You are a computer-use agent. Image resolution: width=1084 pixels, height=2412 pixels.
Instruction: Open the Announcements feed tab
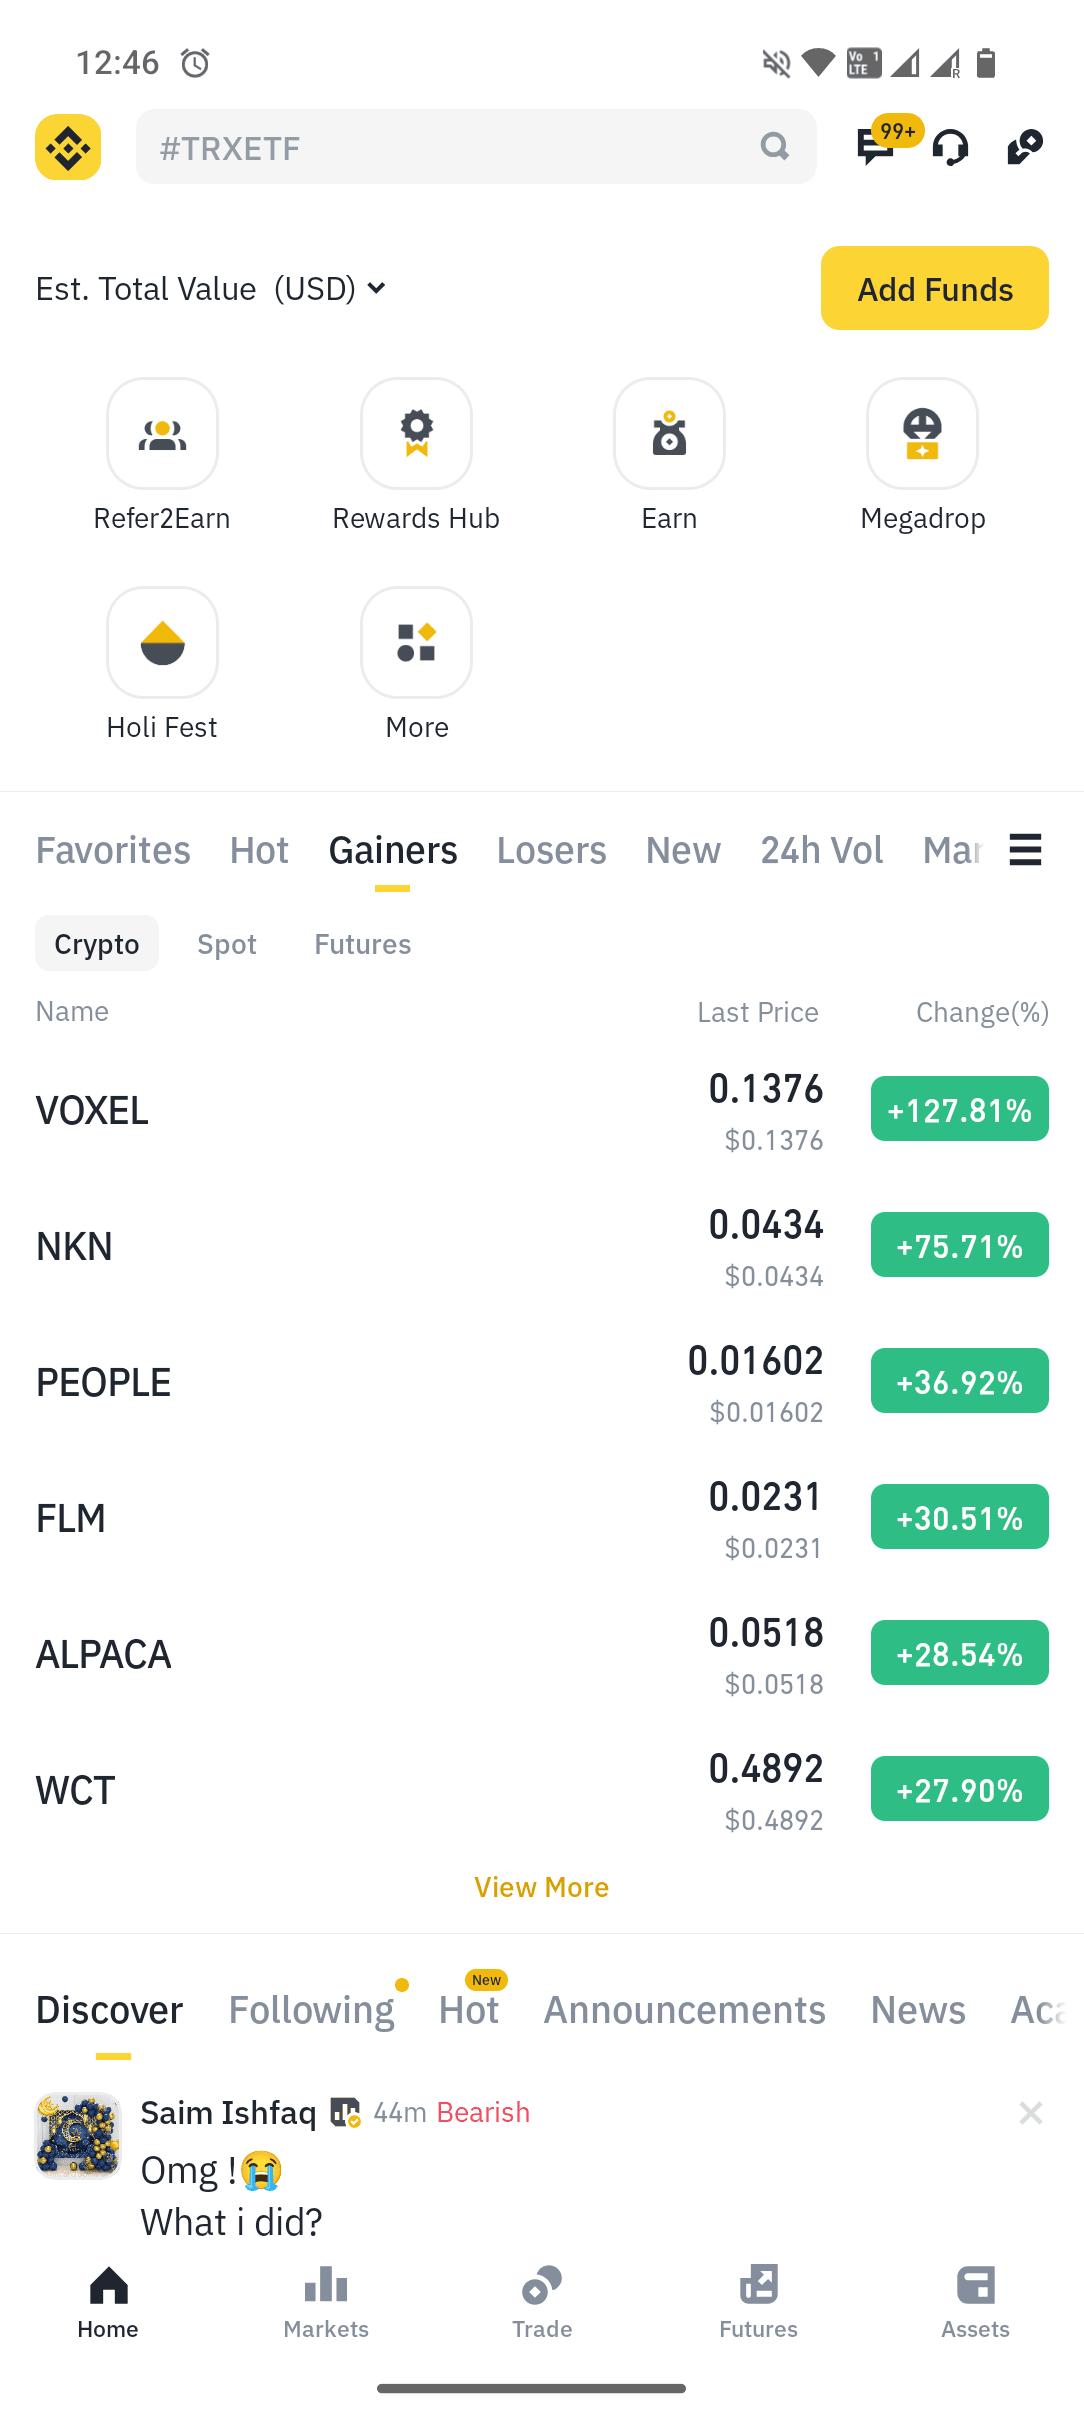[x=684, y=2010]
